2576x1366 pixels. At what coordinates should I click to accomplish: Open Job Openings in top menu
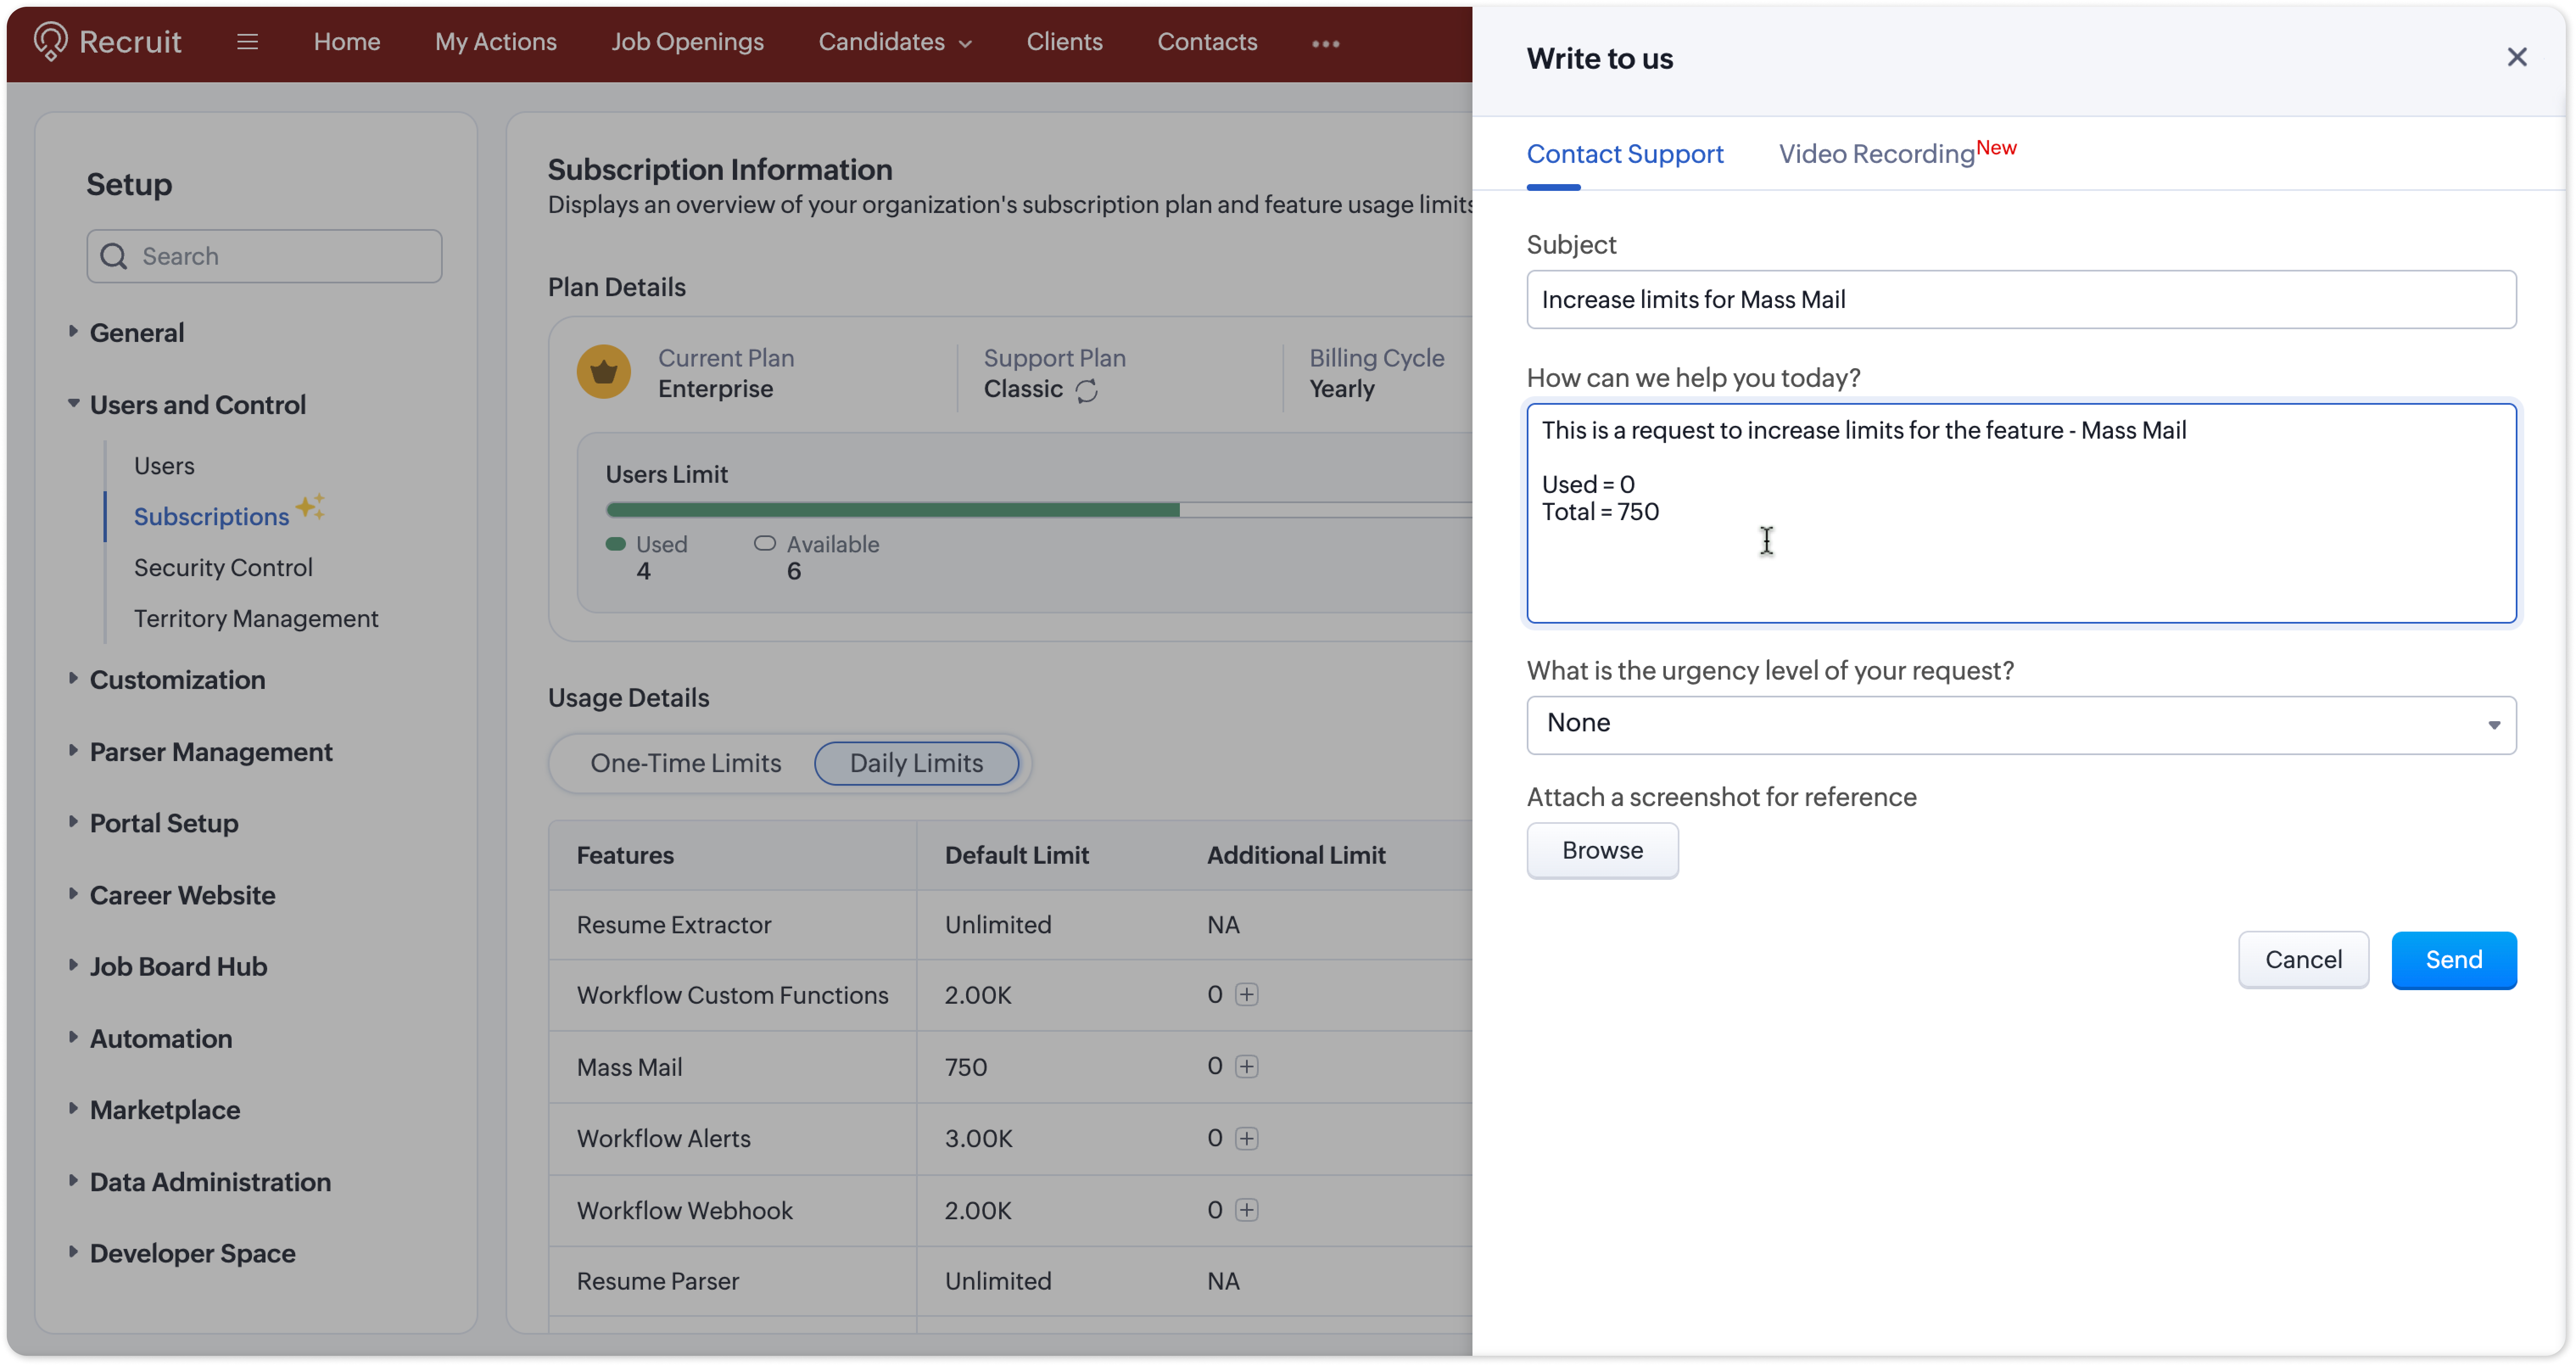(687, 42)
